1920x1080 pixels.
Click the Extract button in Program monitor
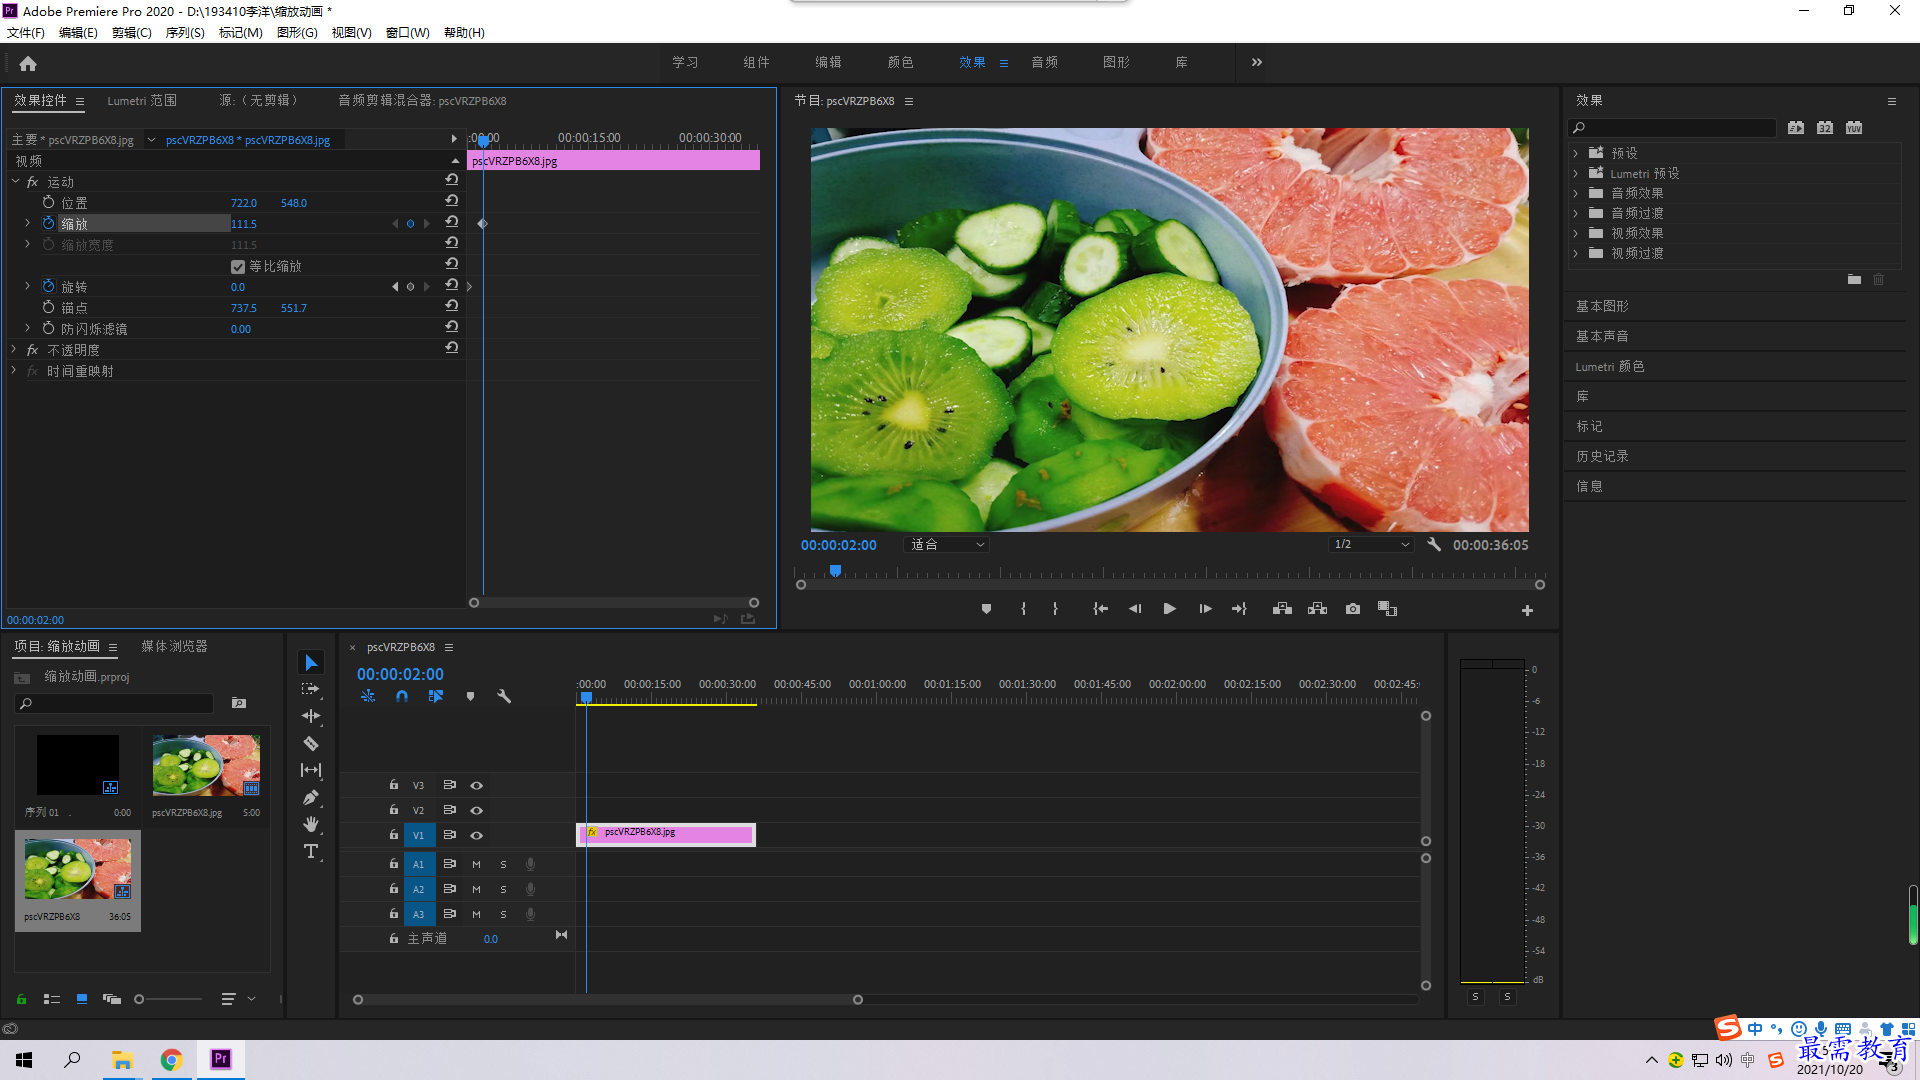click(1317, 609)
